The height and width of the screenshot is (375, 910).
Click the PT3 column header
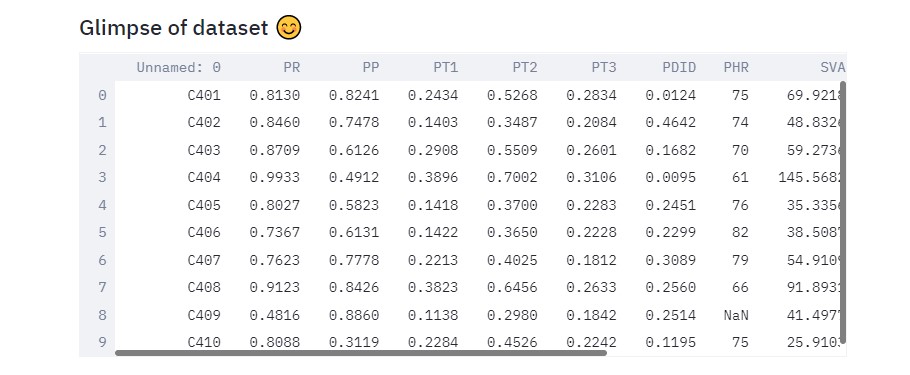click(x=604, y=67)
